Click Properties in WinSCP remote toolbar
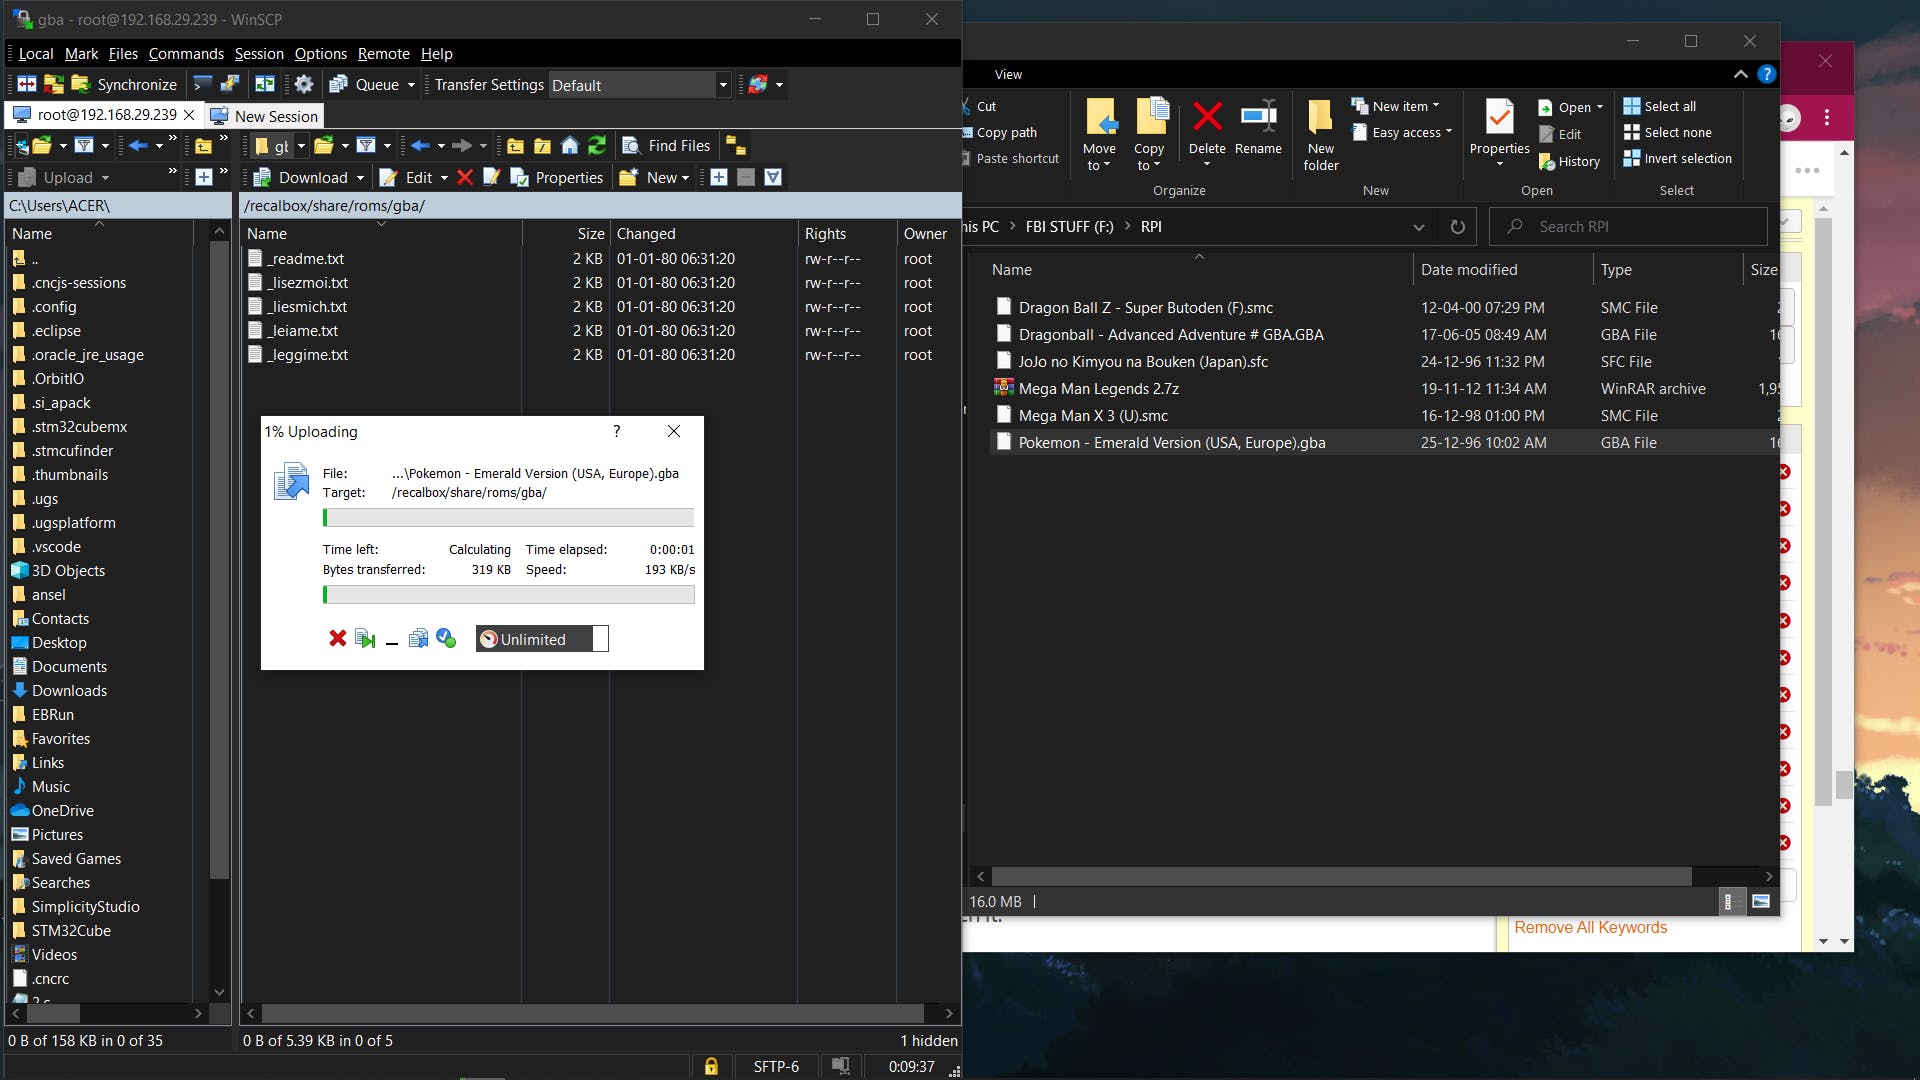This screenshot has height=1080, width=1920. [x=557, y=178]
